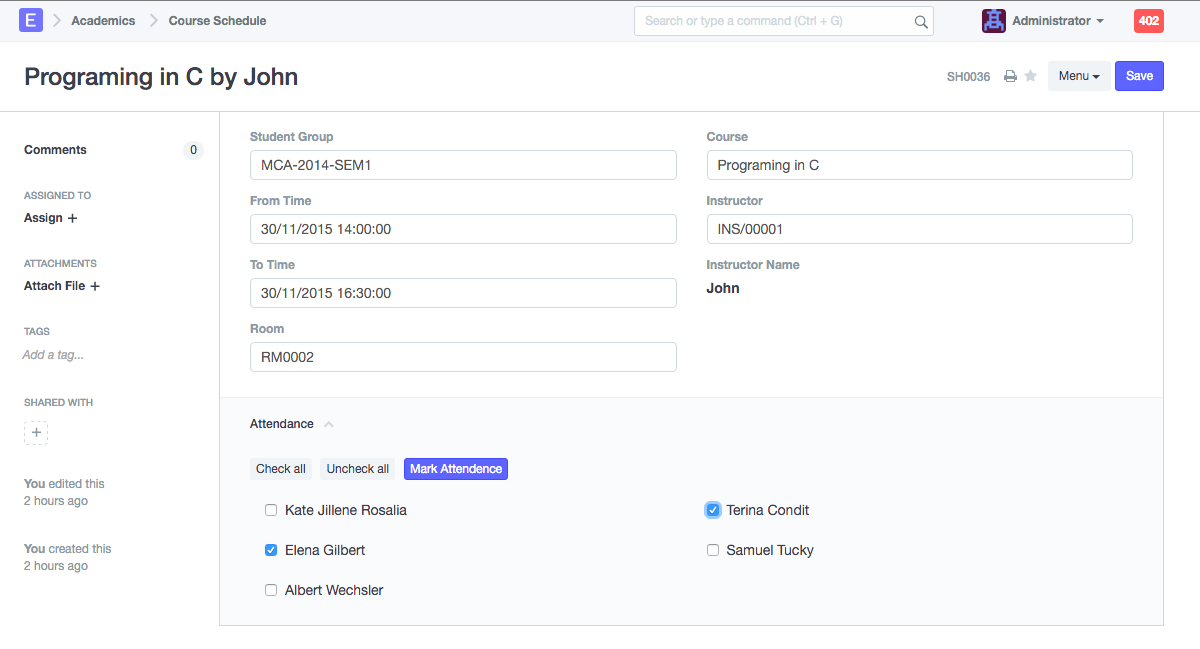Click the search magnifier icon
The height and width of the screenshot is (649, 1200).
click(920, 21)
